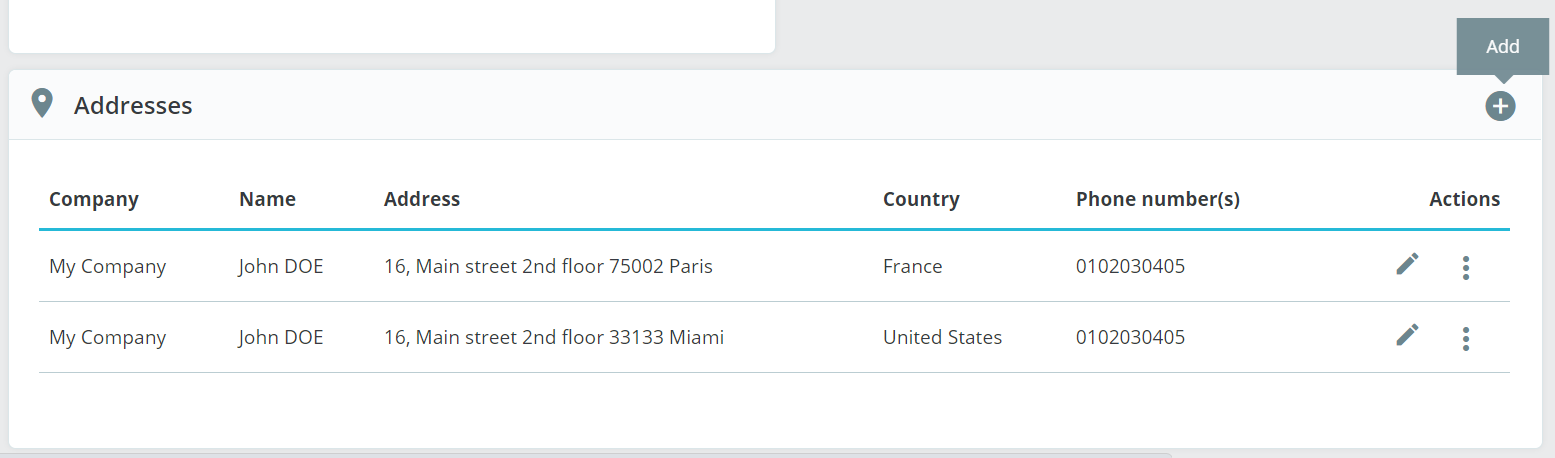
Task: Click the Phone number(s) column header
Action: [1157, 199]
